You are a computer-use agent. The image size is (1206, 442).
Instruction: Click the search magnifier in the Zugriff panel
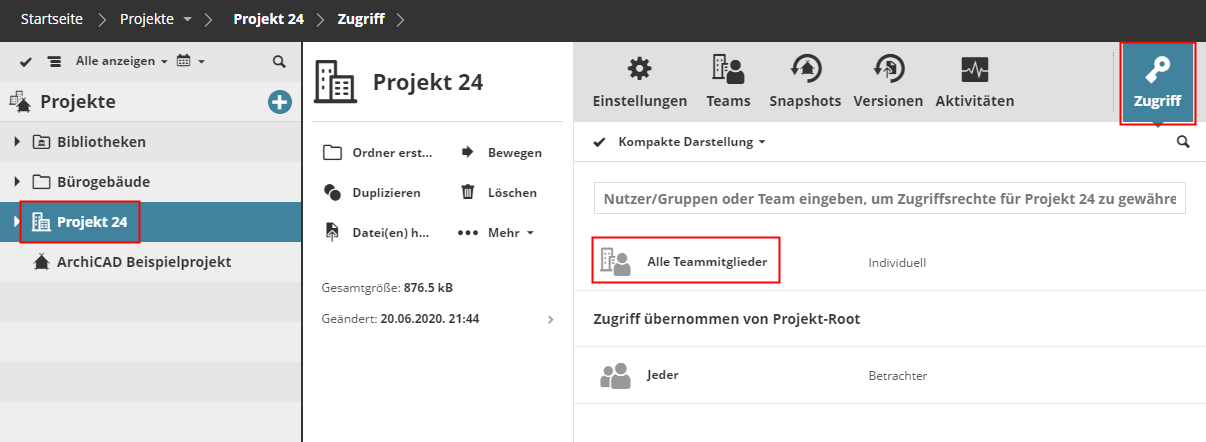pos(1183,142)
